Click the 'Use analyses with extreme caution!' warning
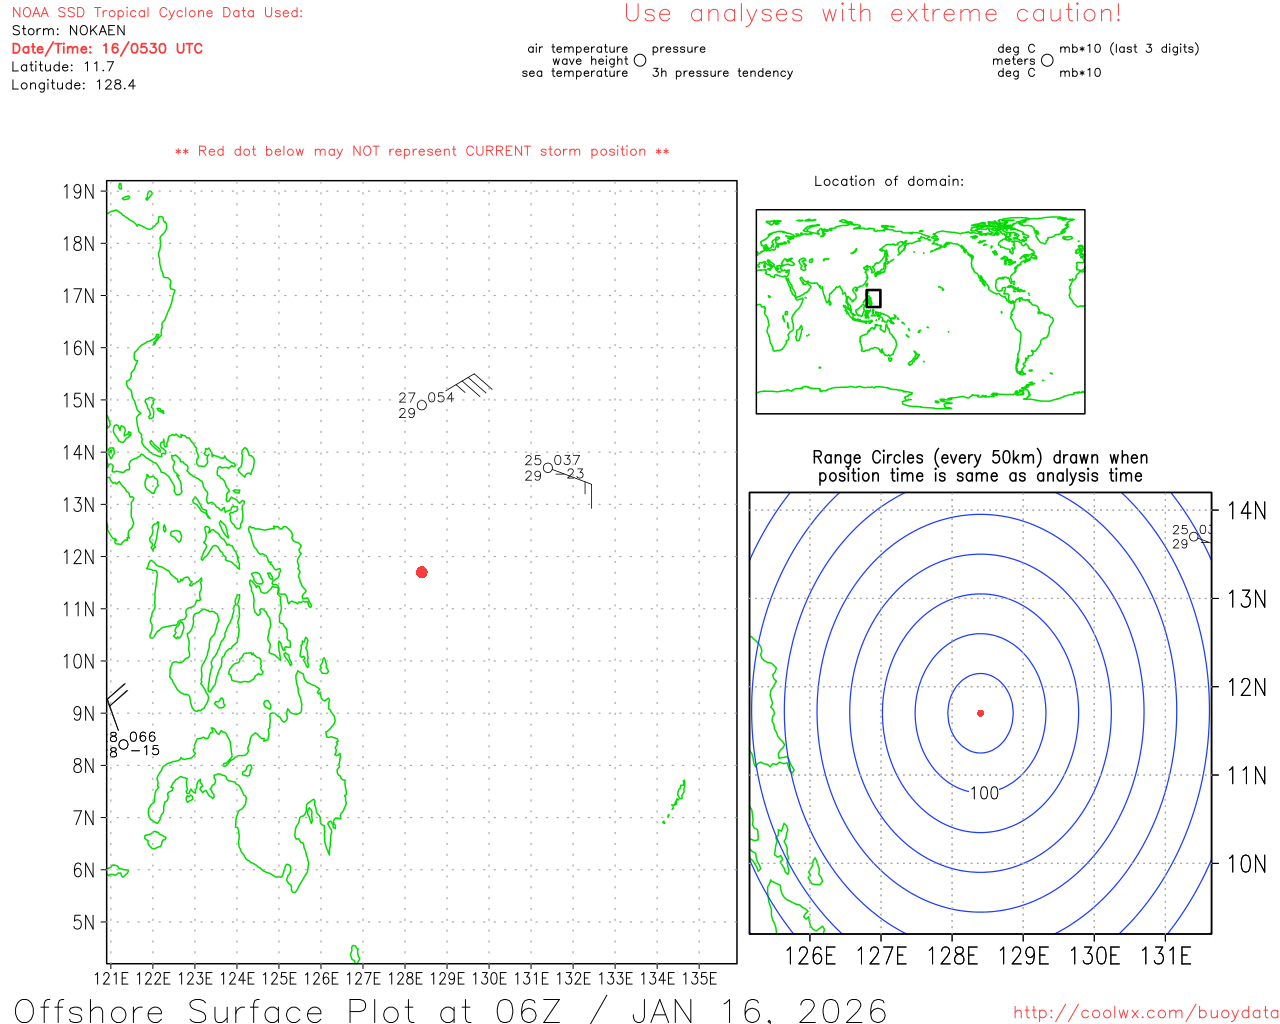This screenshot has height=1024, width=1280. [873, 14]
